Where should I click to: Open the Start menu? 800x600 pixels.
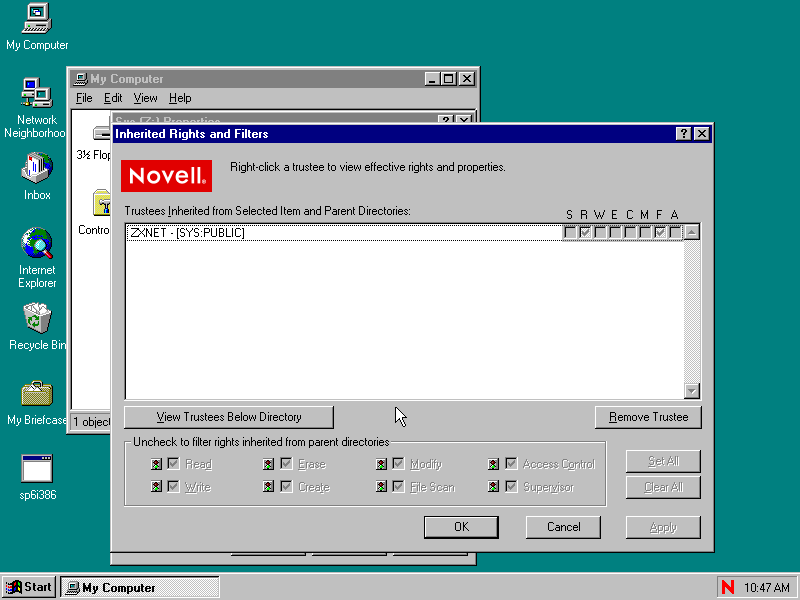30,587
